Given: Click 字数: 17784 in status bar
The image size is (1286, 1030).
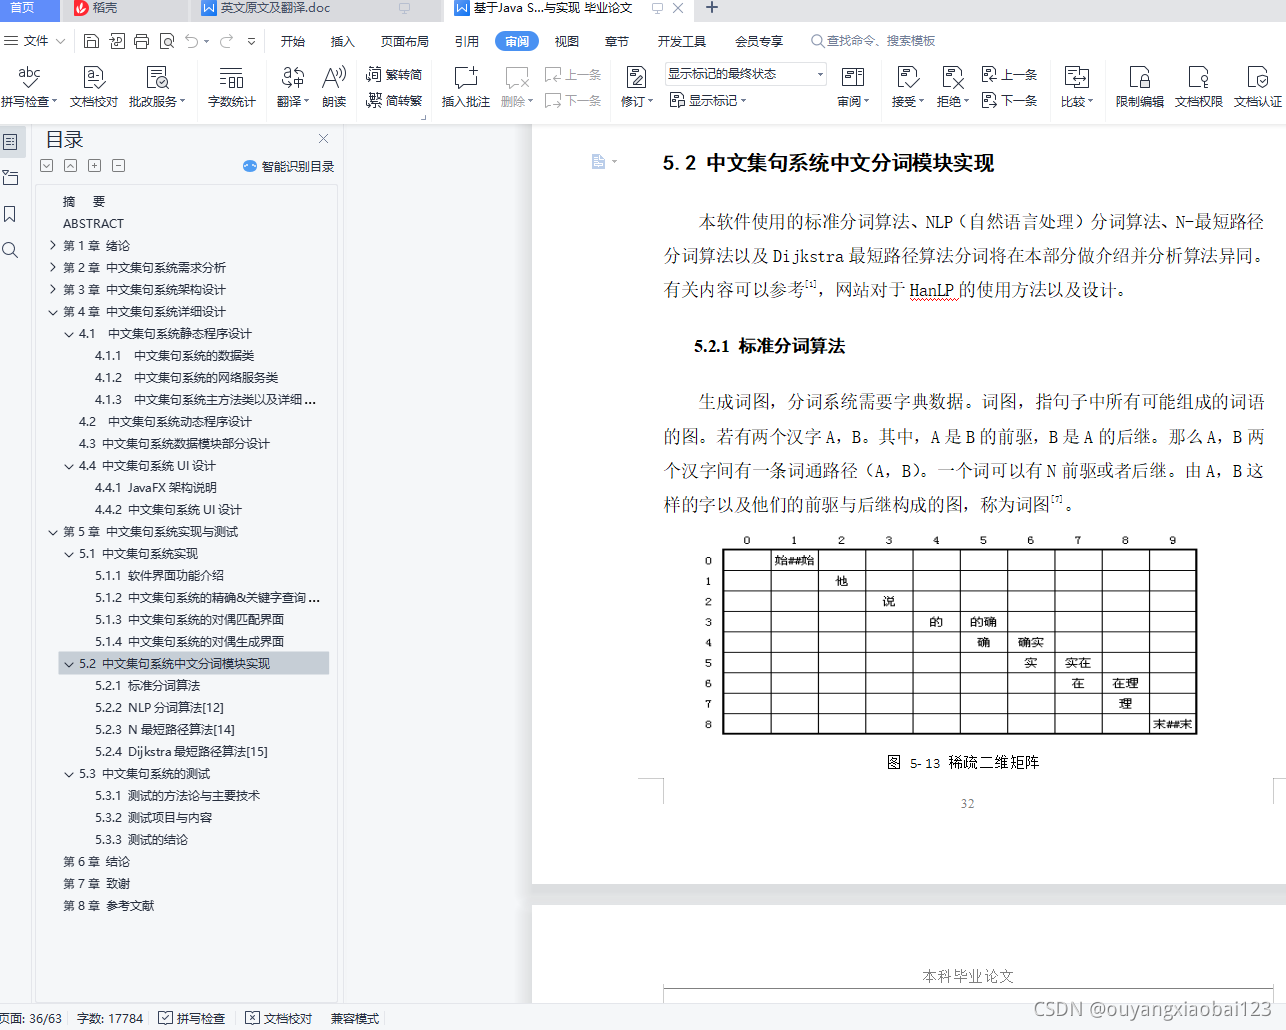Looking at the screenshot, I should tap(110, 1018).
